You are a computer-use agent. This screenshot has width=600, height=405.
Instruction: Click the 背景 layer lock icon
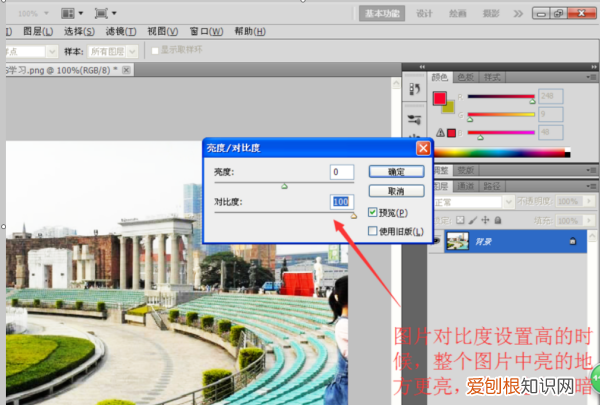[x=572, y=241]
